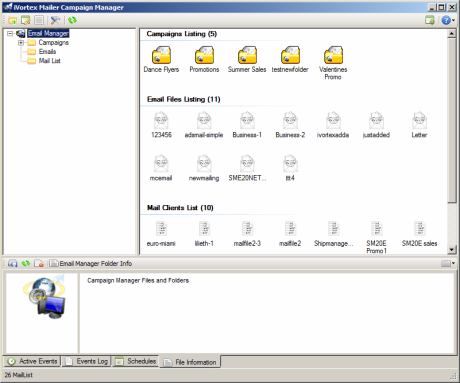Click the 26 MailList status bar text
Image resolution: width=460 pixels, height=383 pixels.
point(19,375)
